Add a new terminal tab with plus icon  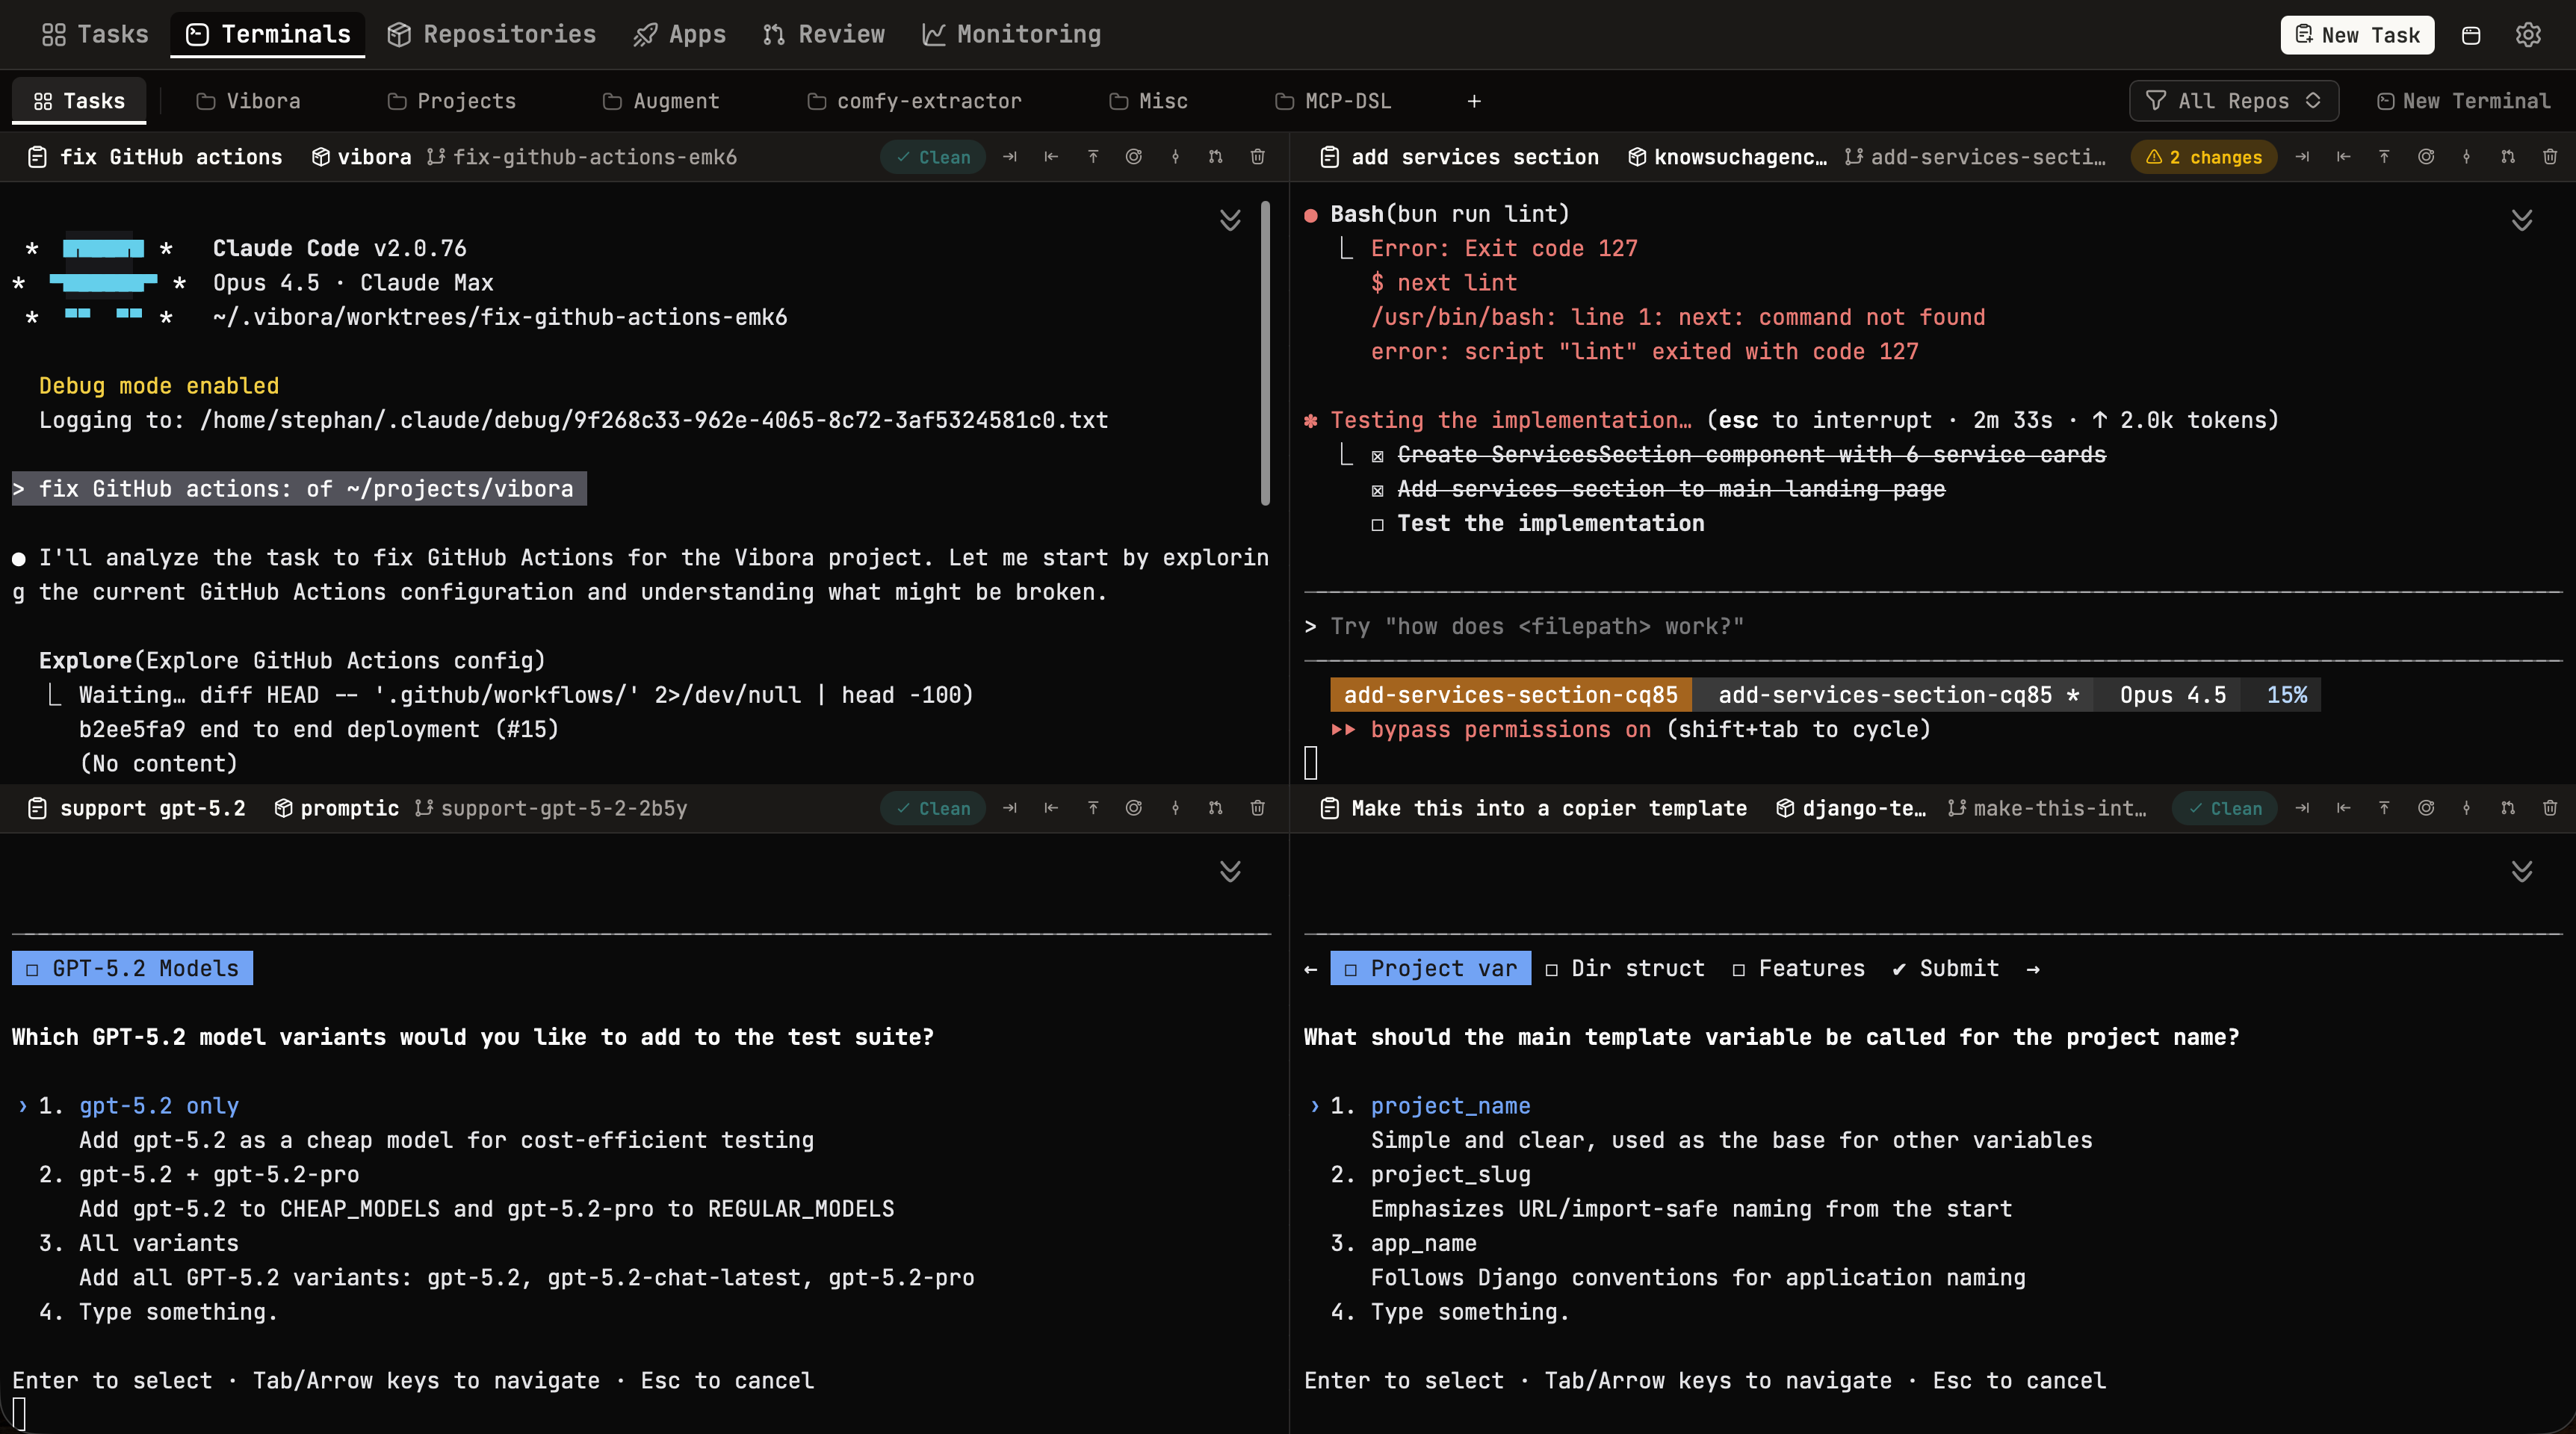(x=1474, y=101)
